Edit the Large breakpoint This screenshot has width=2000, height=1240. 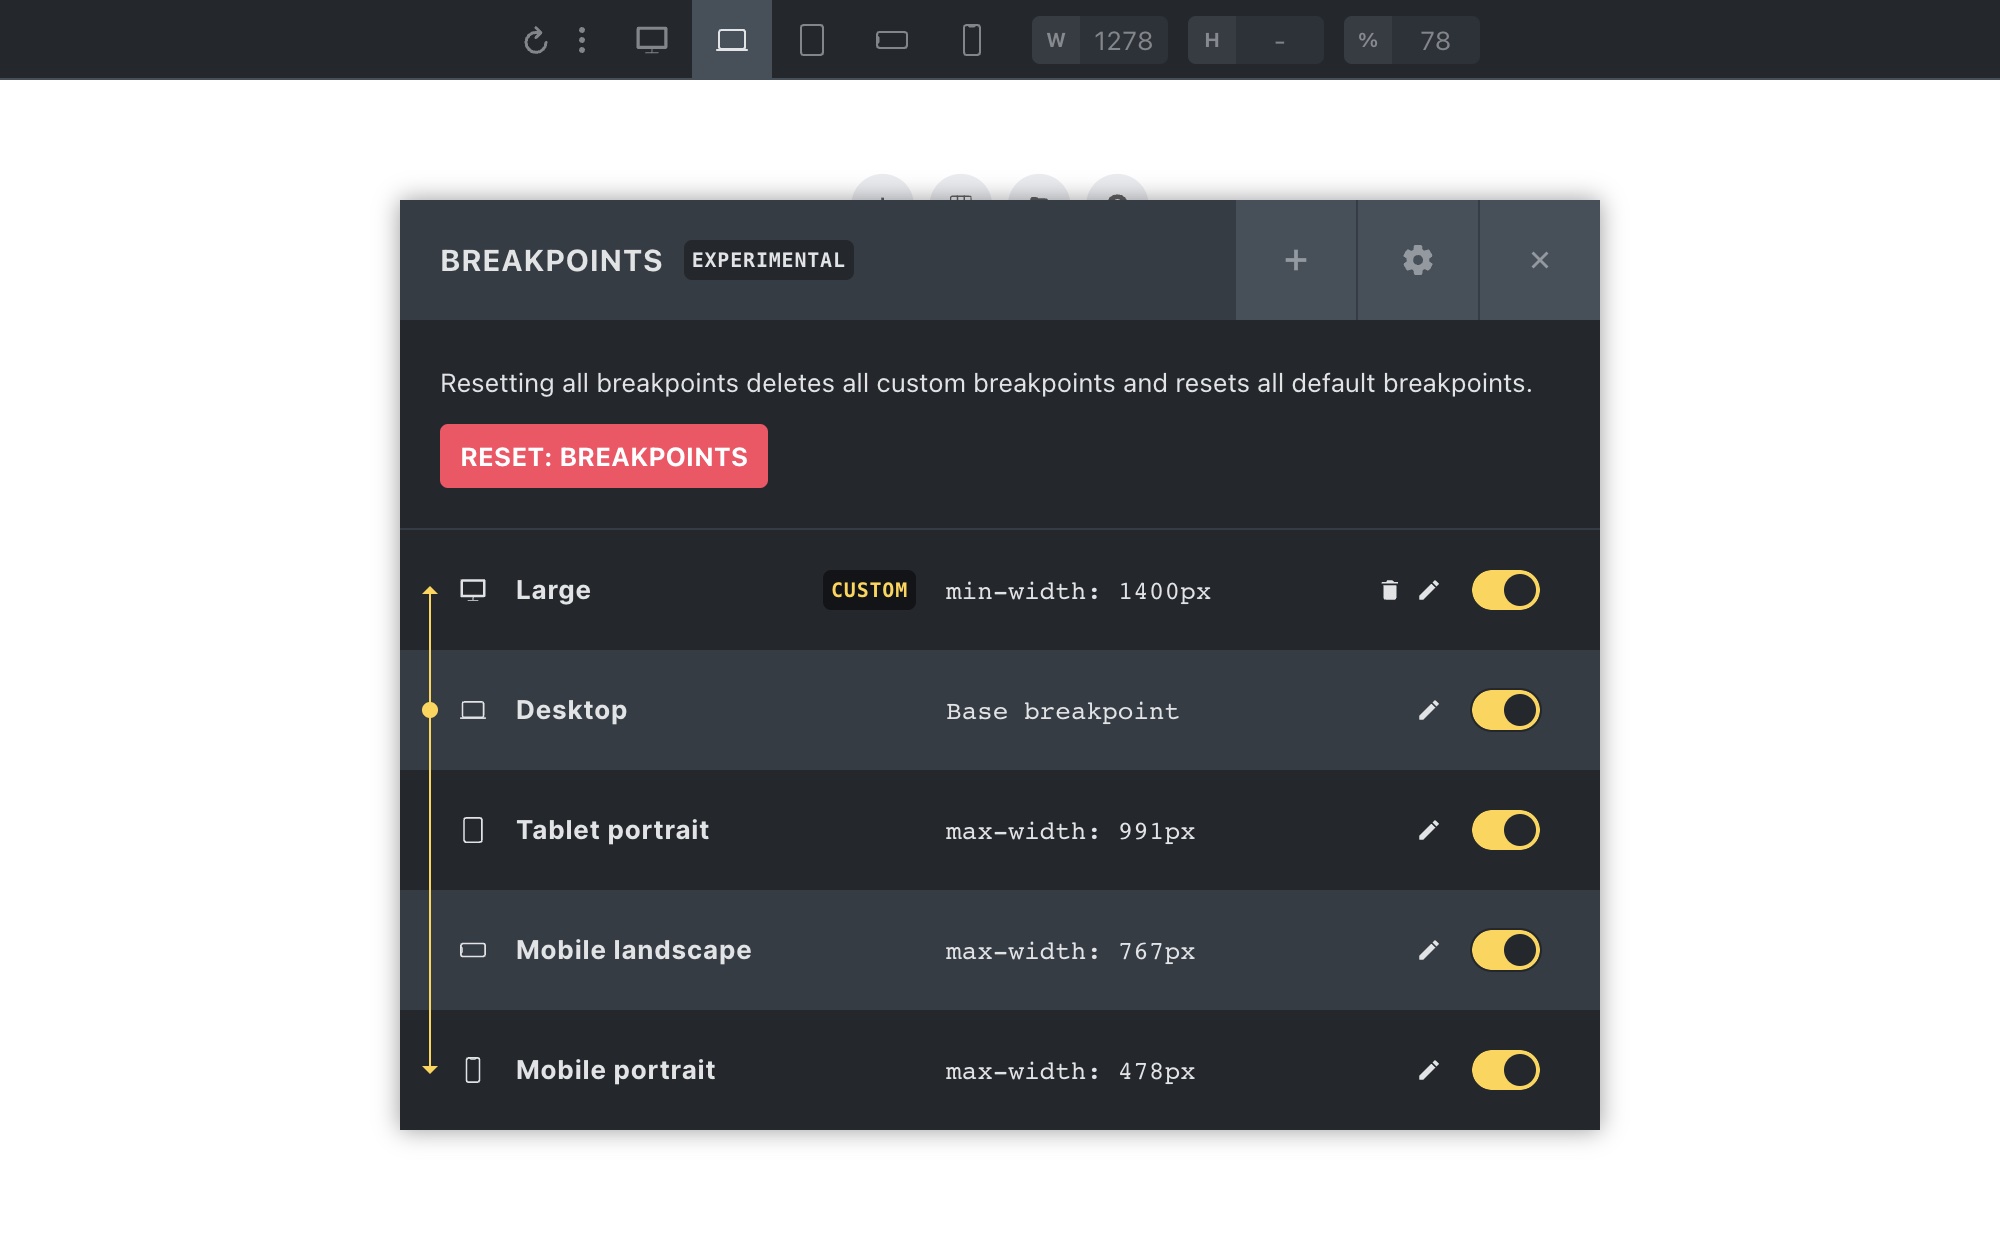click(x=1429, y=590)
